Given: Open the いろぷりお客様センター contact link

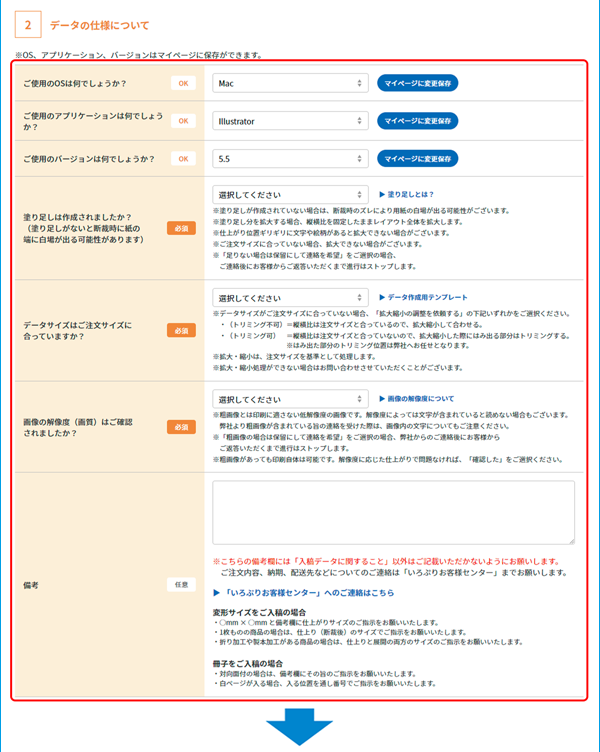Looking at the screenshot, I should click(x=304, y=593).
